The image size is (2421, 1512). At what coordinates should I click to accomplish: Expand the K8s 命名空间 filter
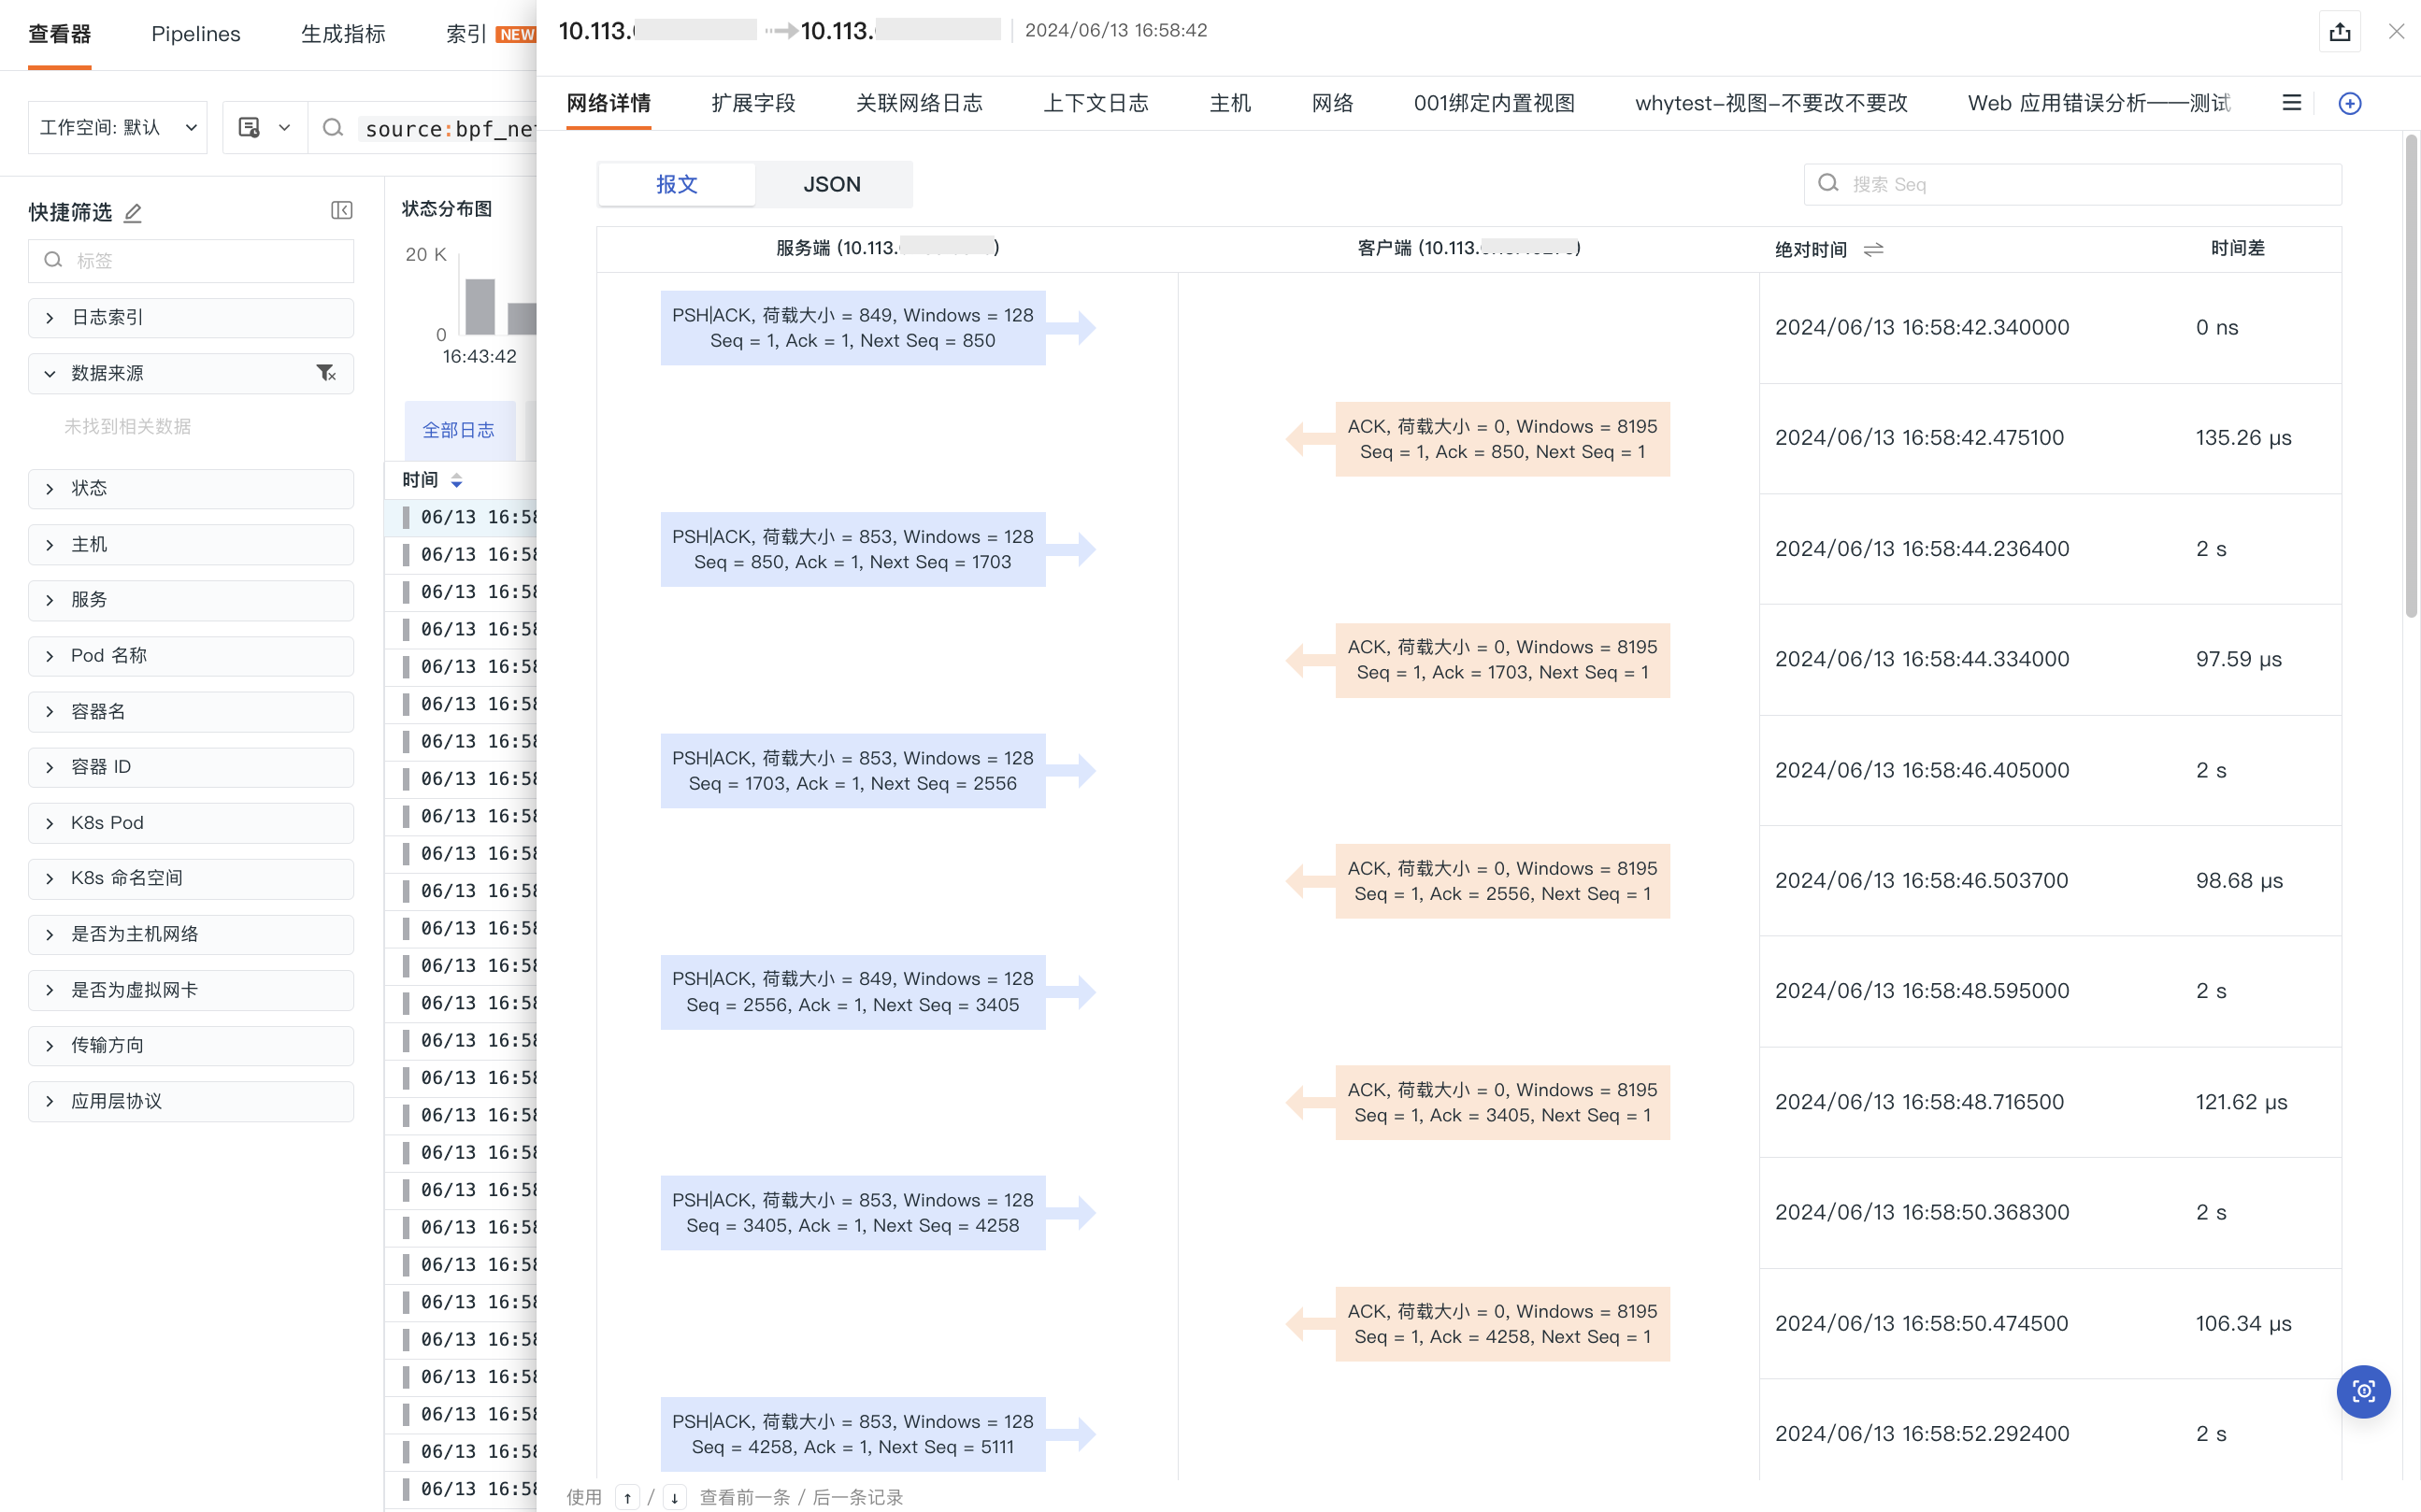click(x=191, y=879)
